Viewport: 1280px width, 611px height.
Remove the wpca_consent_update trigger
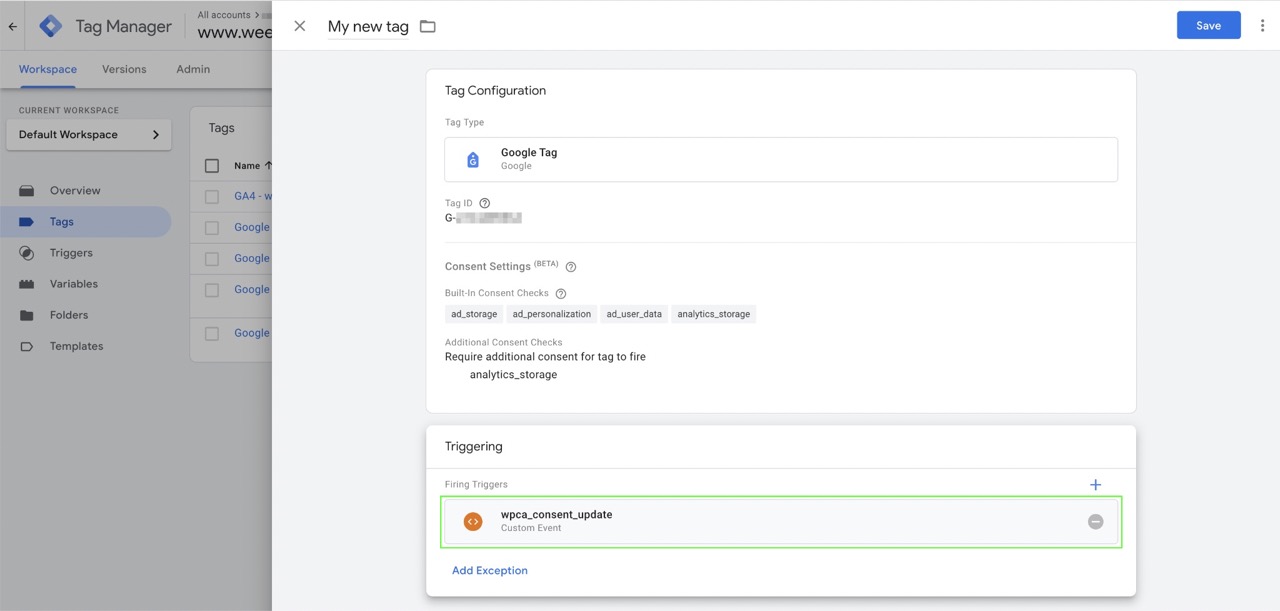[1095, 521]
